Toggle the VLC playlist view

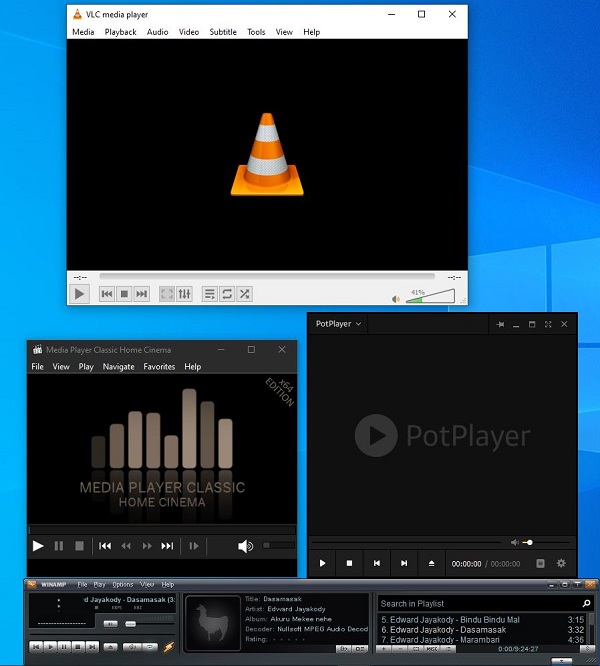[x=209, y=294]
